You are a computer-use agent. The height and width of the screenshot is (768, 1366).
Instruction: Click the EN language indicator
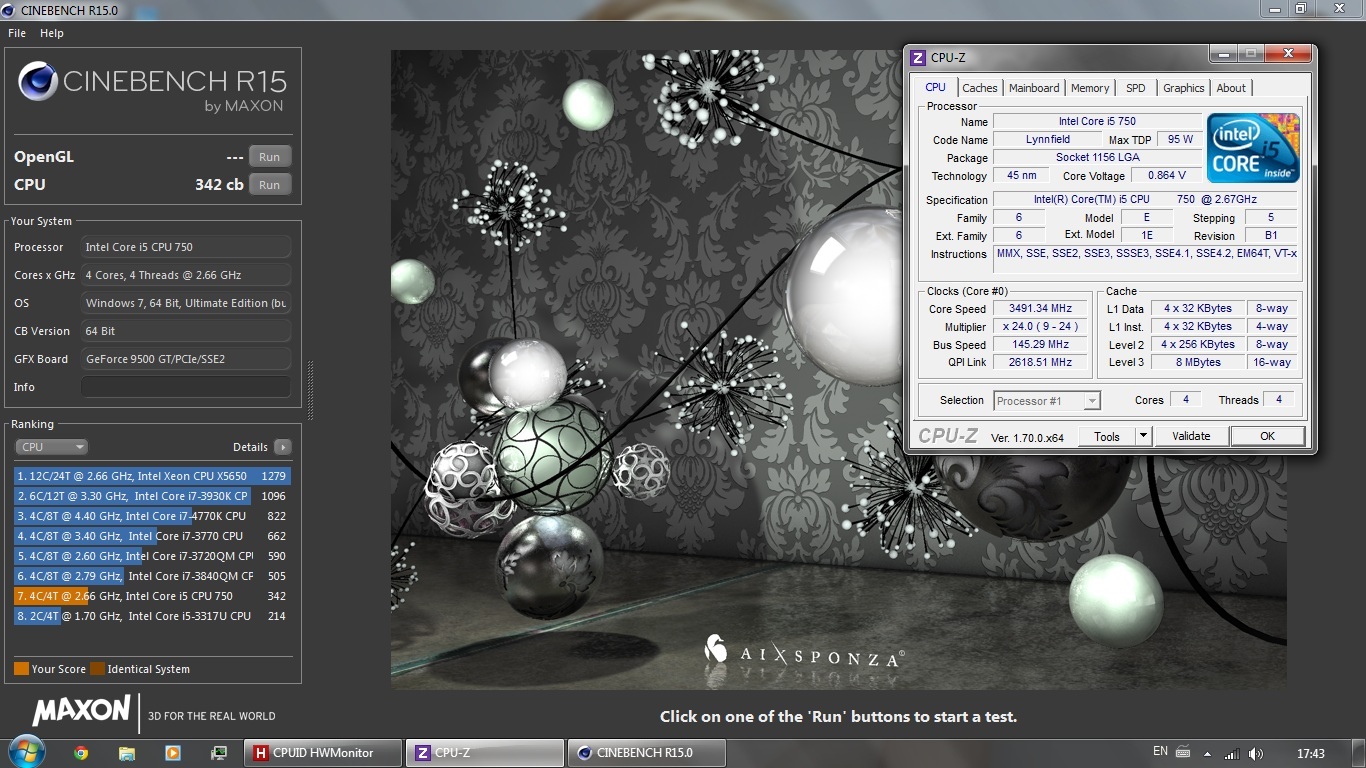click(1160, 752)
